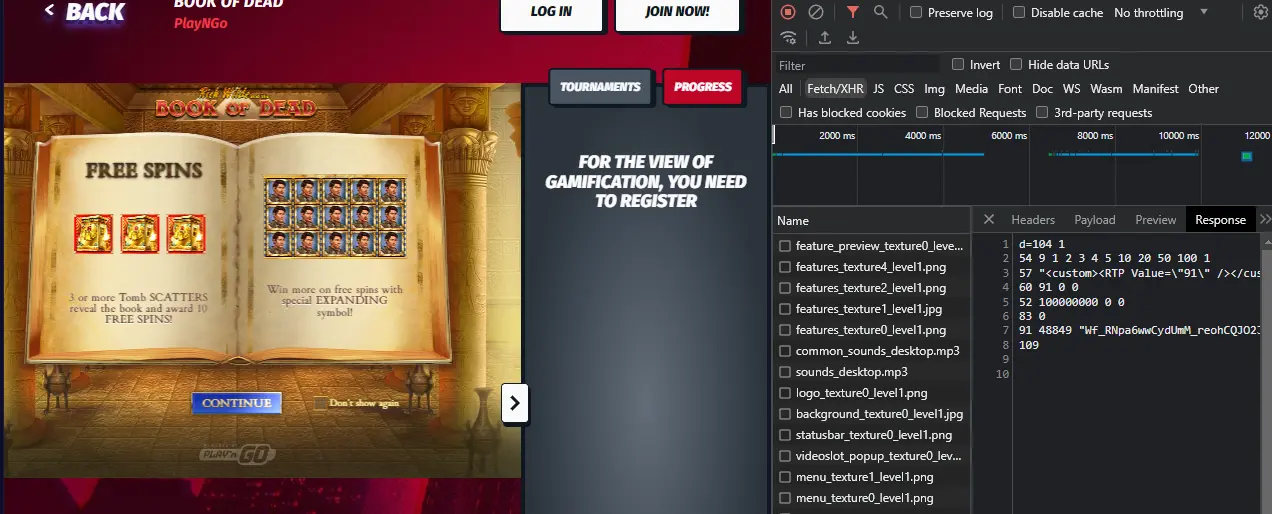Click the import HAR upload icon
Image resolution: width=1272 pixels, height=514 pixels.
pos(825,38)
